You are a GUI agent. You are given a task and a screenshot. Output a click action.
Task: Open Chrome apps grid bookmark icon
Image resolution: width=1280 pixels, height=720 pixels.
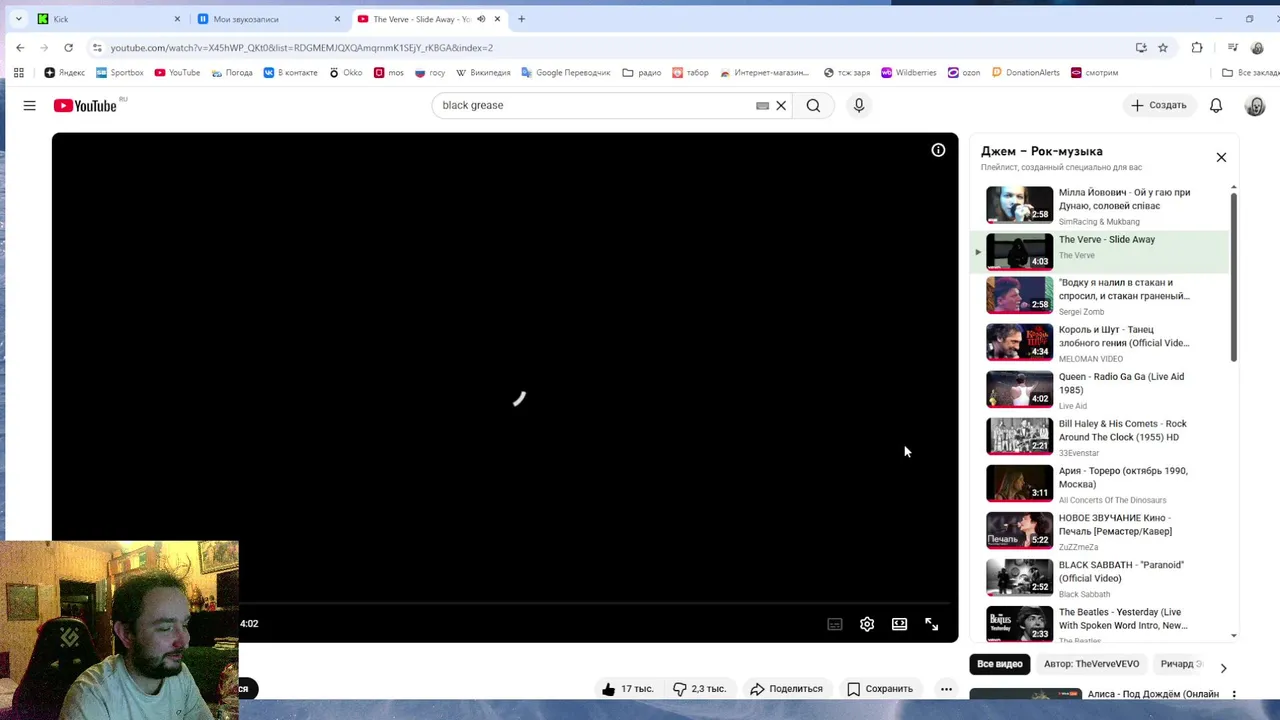[18, 72]
